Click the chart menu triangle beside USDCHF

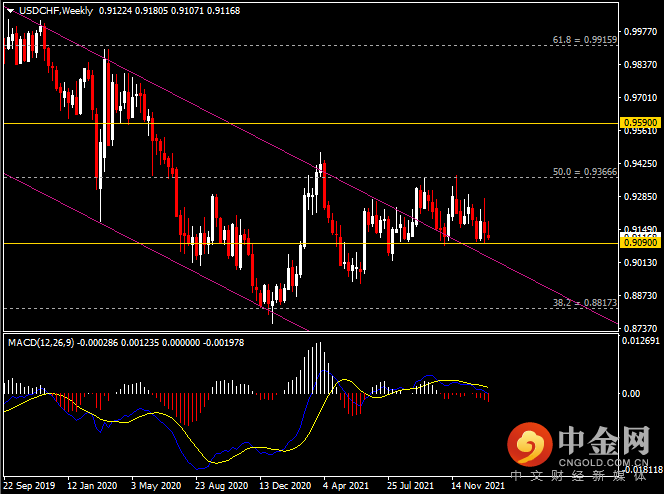click(11, 11)
